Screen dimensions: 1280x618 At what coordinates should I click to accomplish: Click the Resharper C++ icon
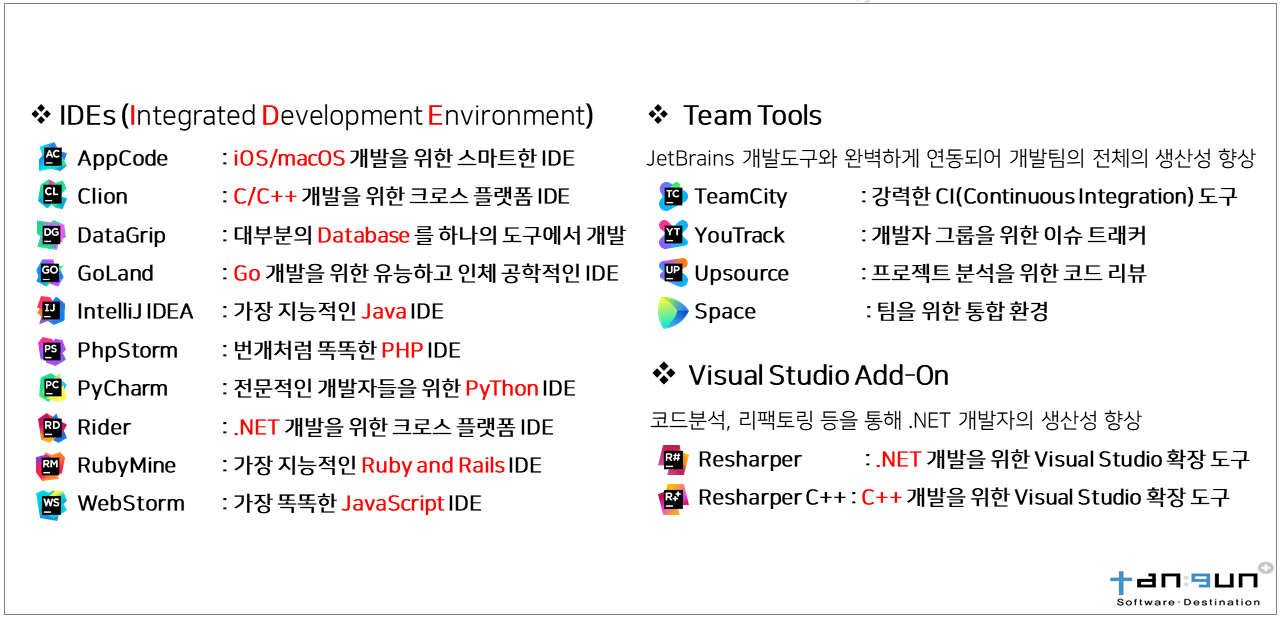pos(673,498)
